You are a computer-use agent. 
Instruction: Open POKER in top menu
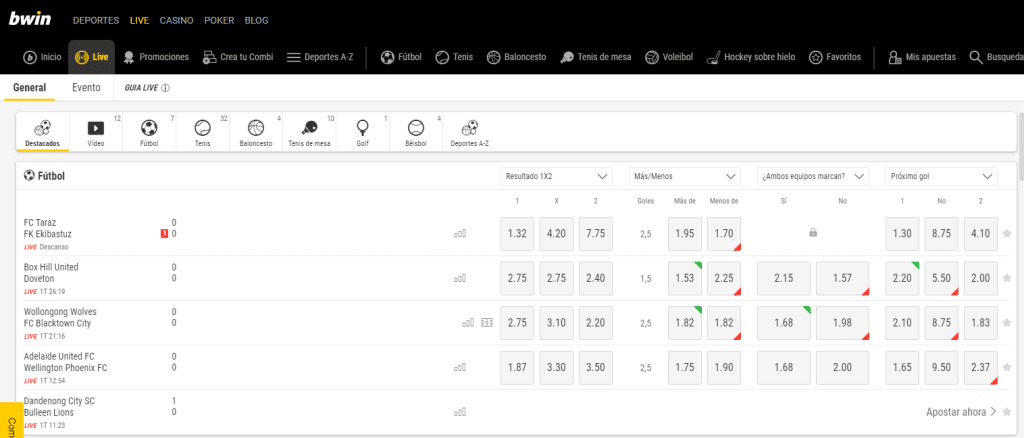click(x=219, y=20)
